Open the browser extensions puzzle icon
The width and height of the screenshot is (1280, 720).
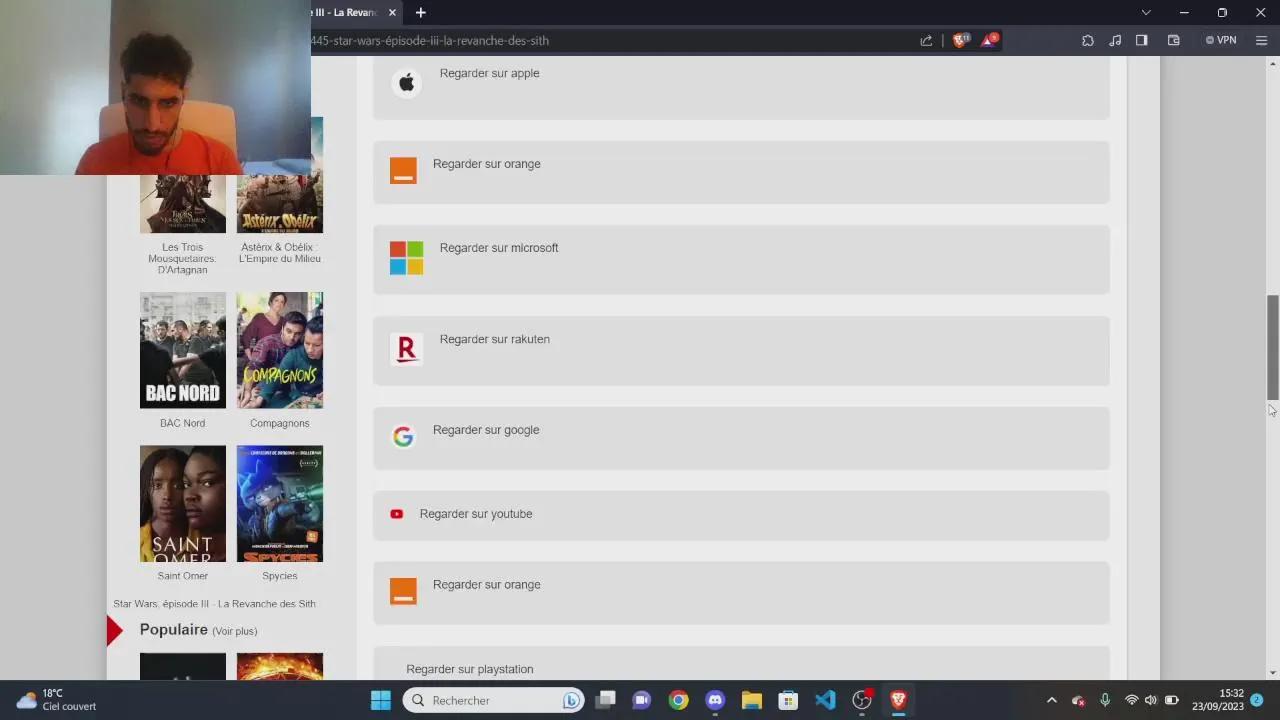[1087, 40]
